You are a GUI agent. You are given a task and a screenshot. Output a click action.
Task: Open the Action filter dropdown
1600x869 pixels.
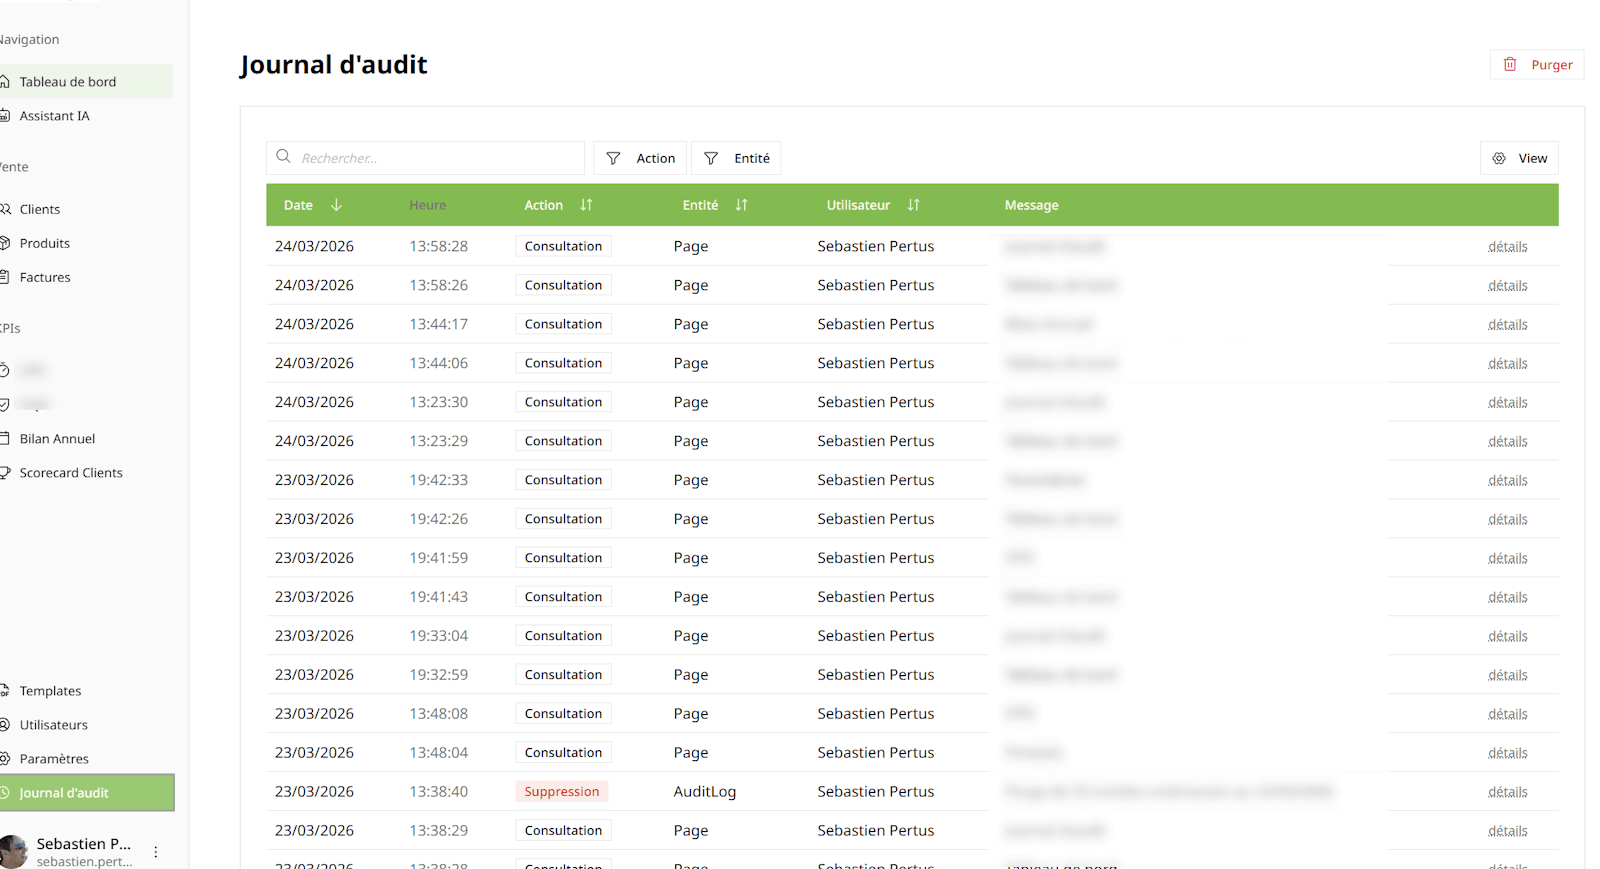[640, 158]
